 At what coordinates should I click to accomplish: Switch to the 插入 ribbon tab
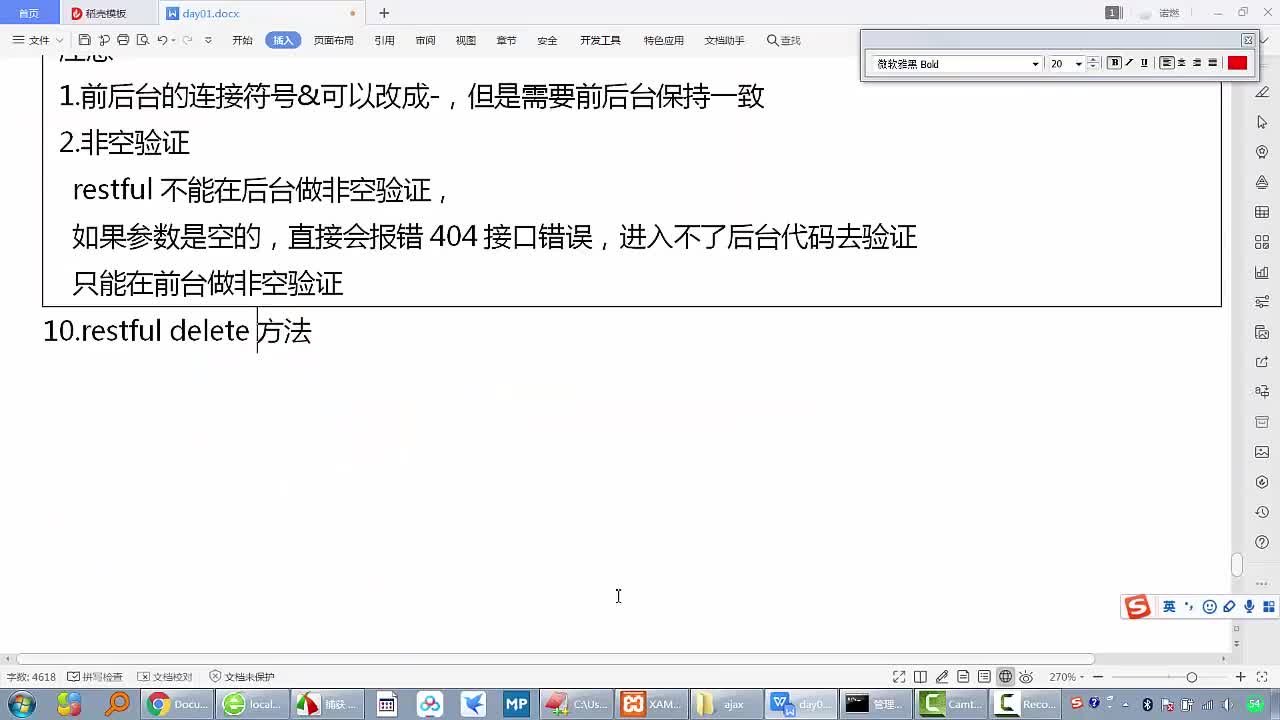283,40
